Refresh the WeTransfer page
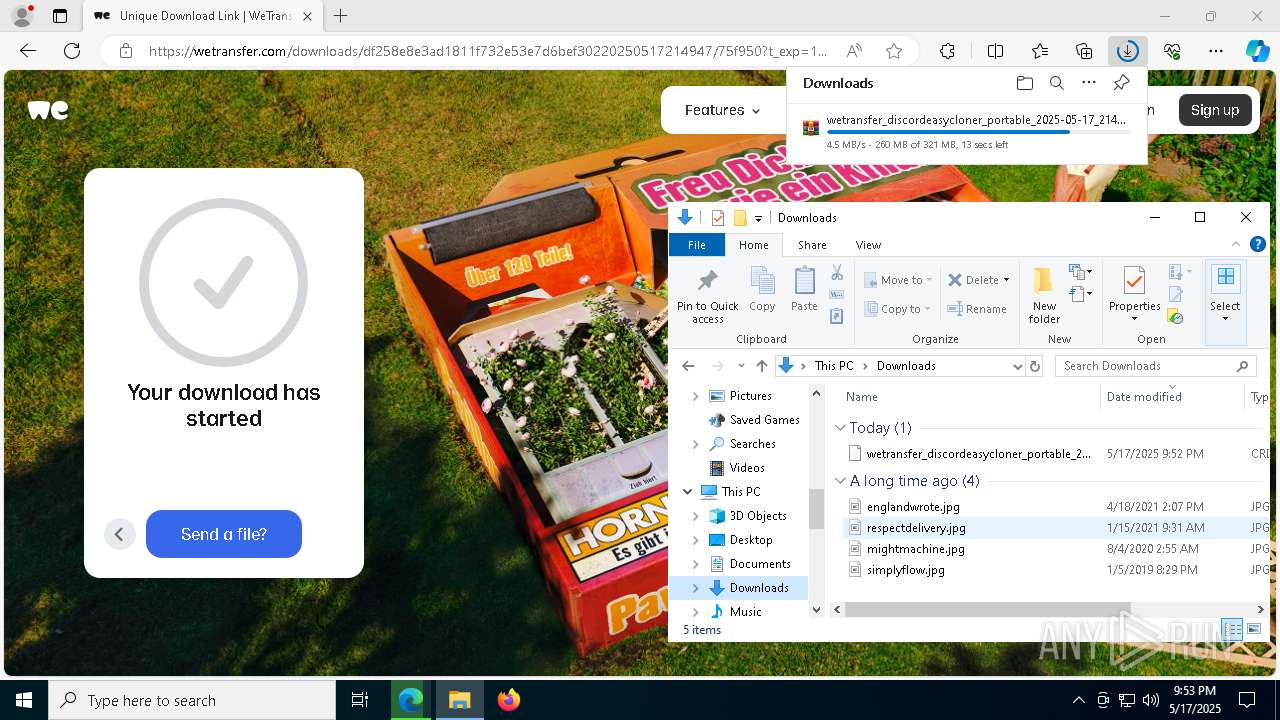 tap(72, 51)
